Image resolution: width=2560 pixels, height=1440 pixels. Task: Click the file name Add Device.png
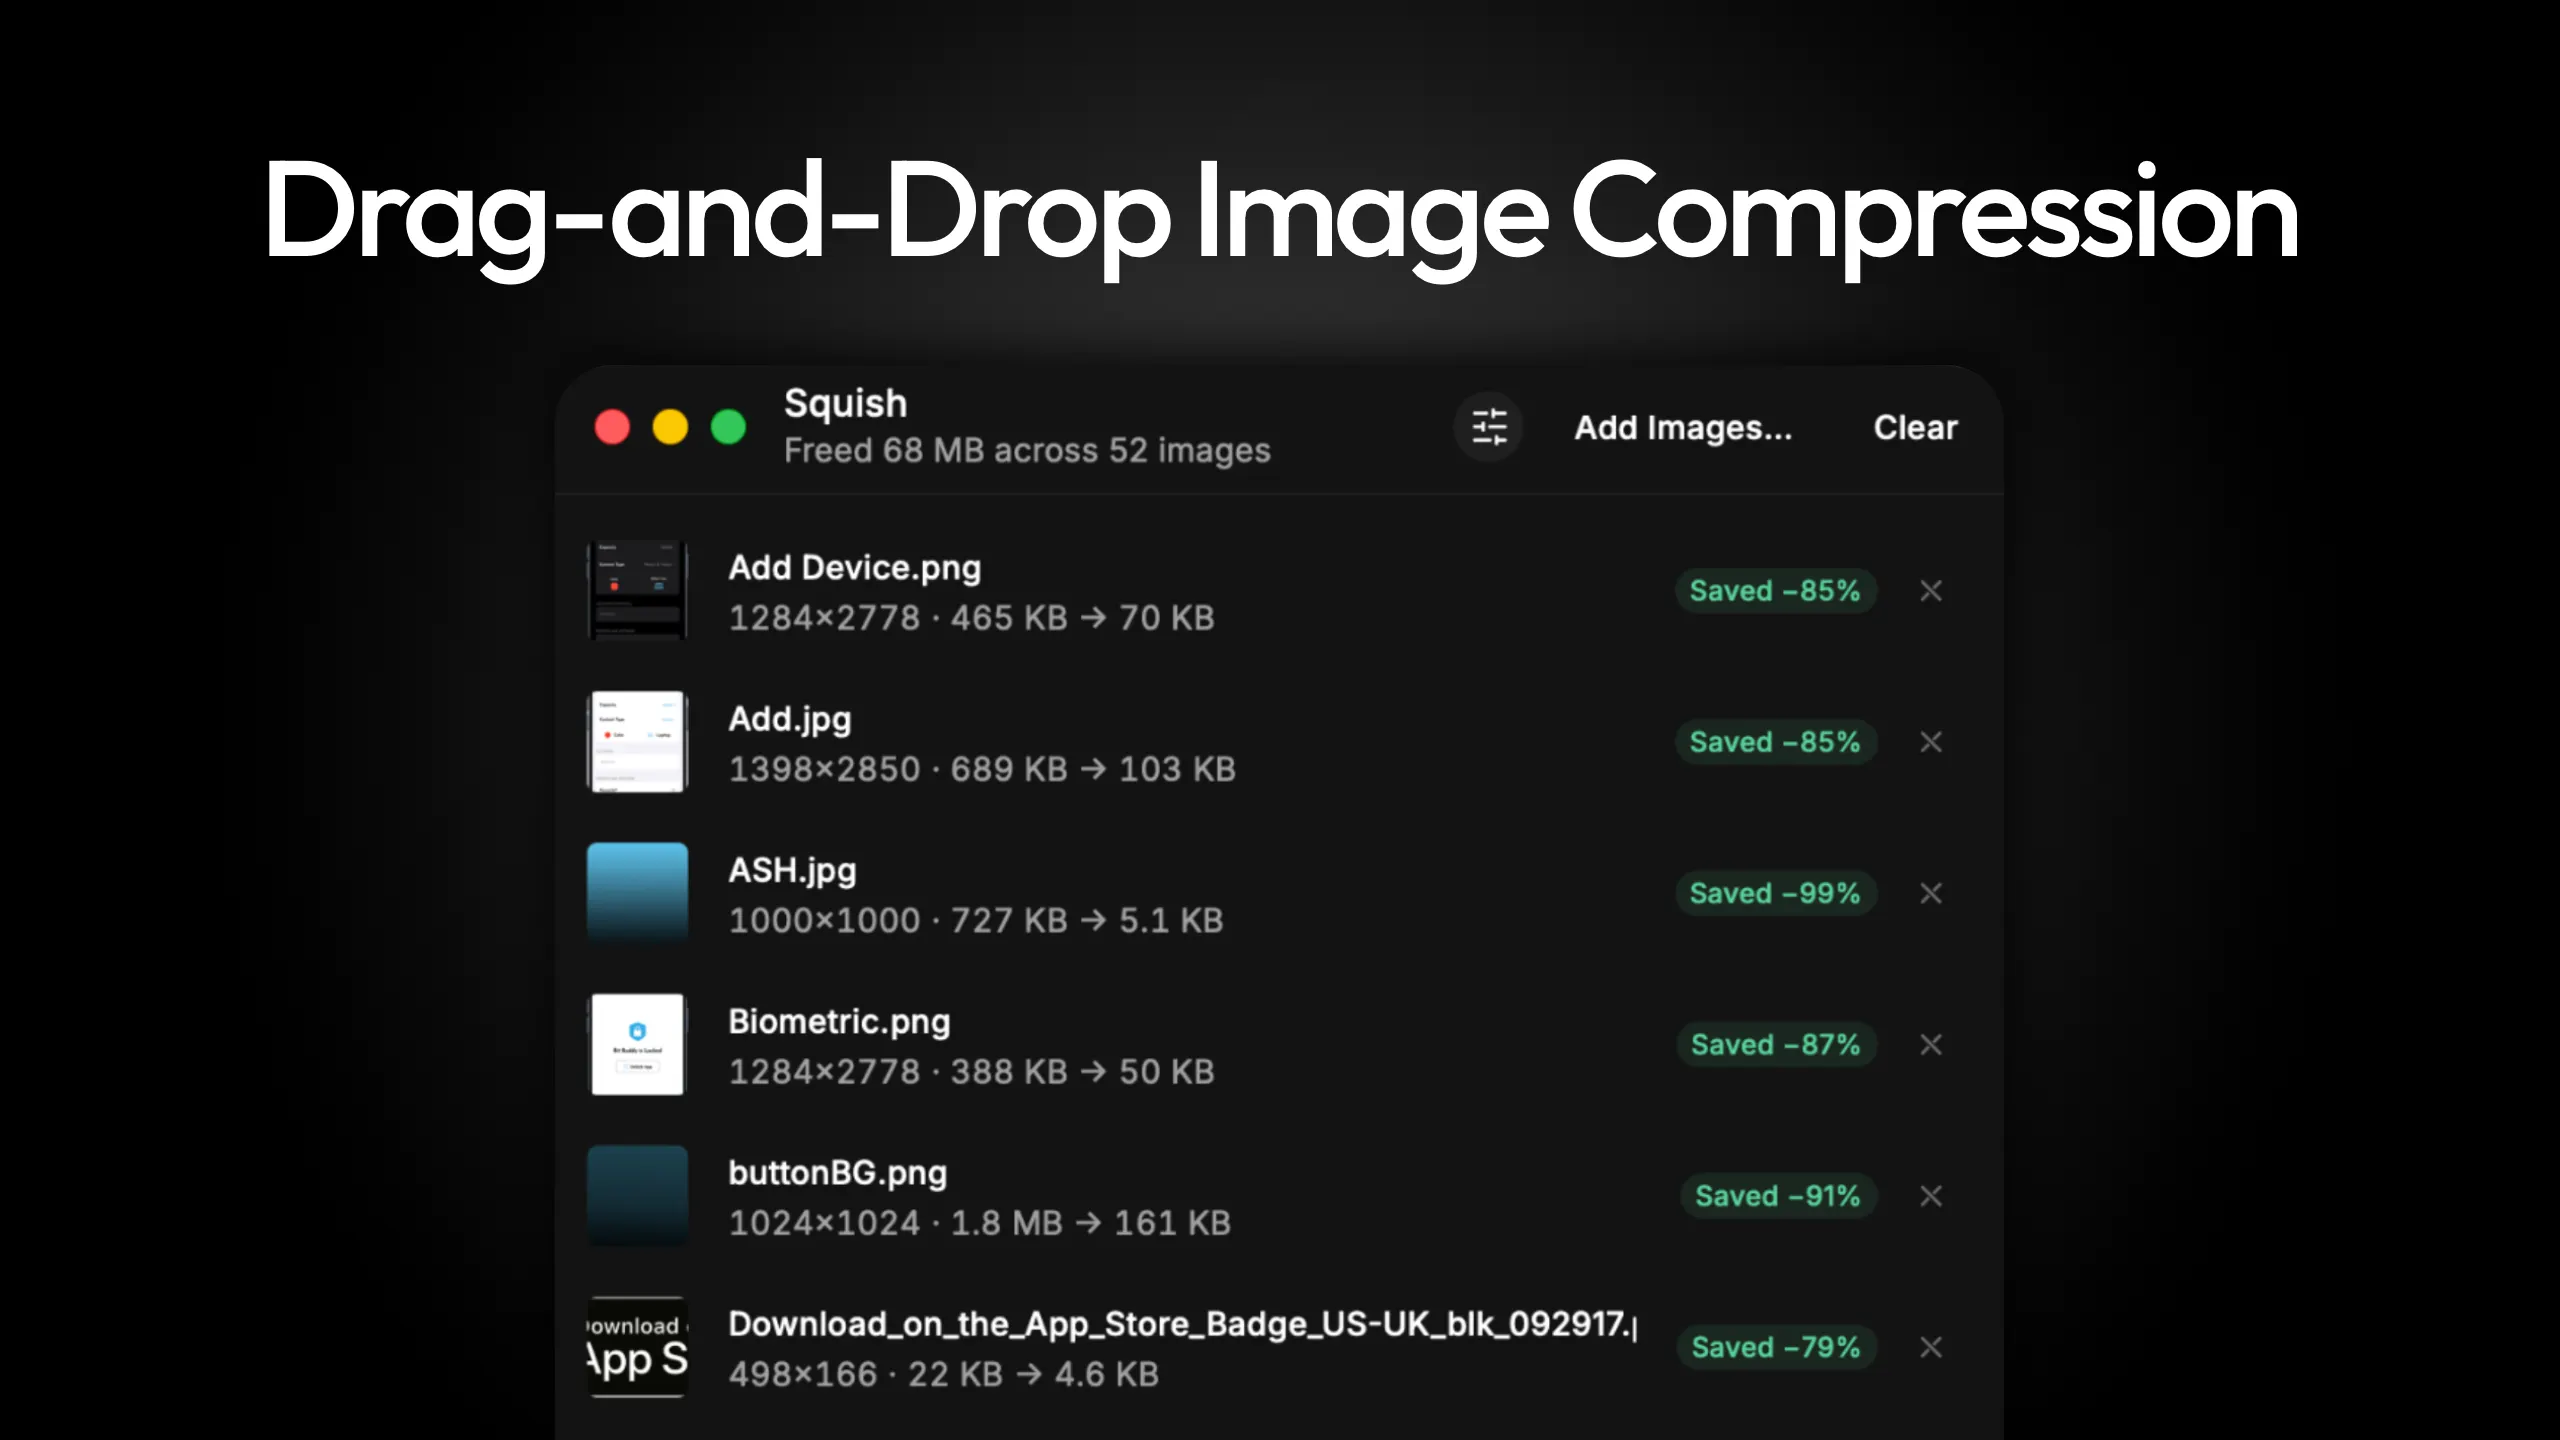click(x=855, y=568)
